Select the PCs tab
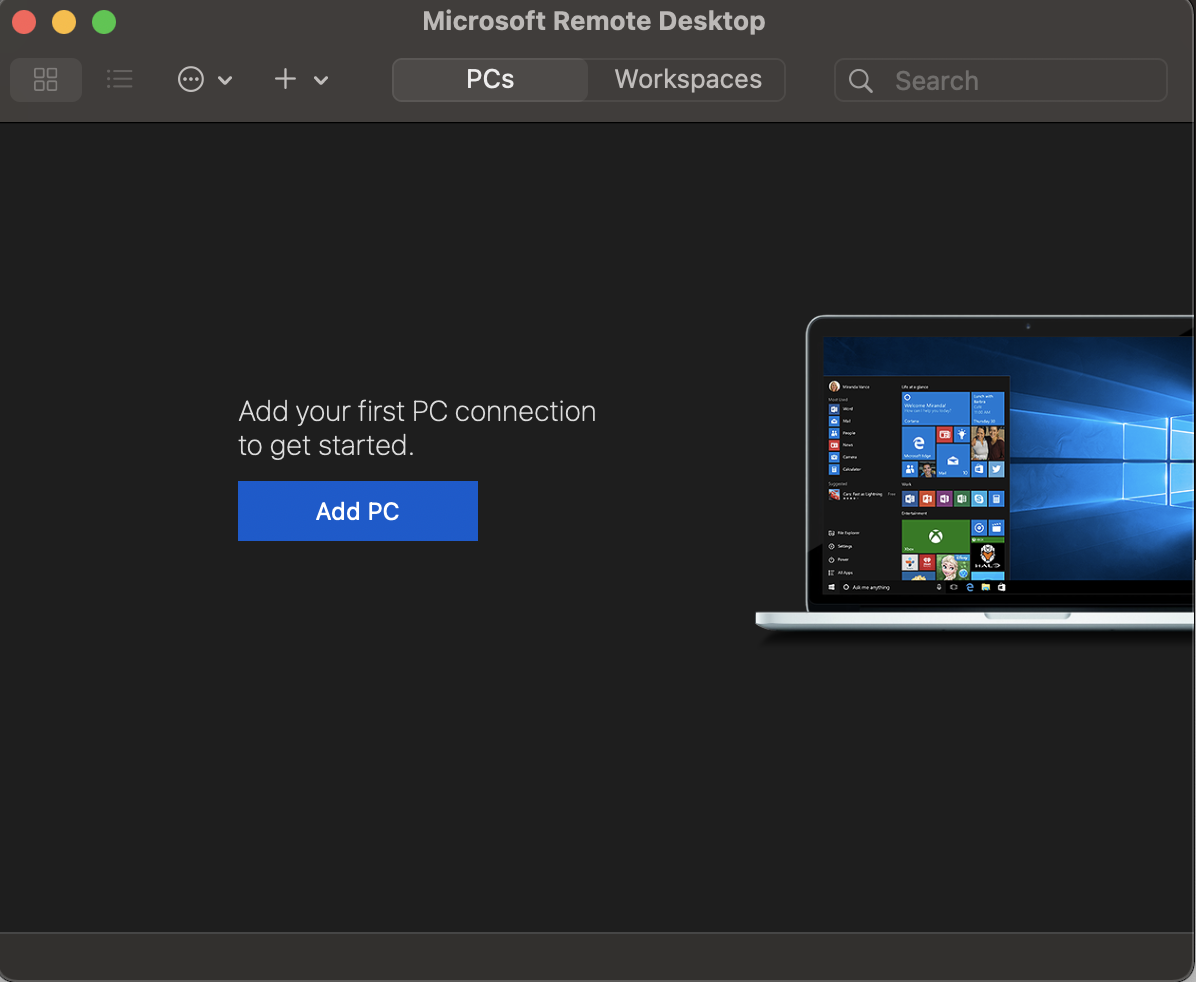The width and height of the screenshot is (1196, 982). (490, 79)
